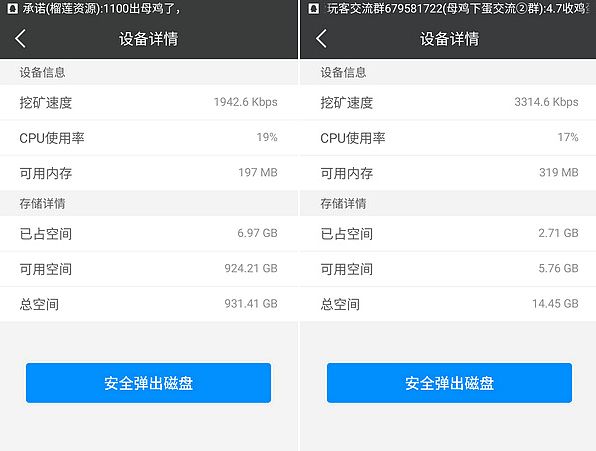The height and width of the screenshot is (451, 596).
Task: Open QQ notification icon in left status bar
Action: coord(13,8)
